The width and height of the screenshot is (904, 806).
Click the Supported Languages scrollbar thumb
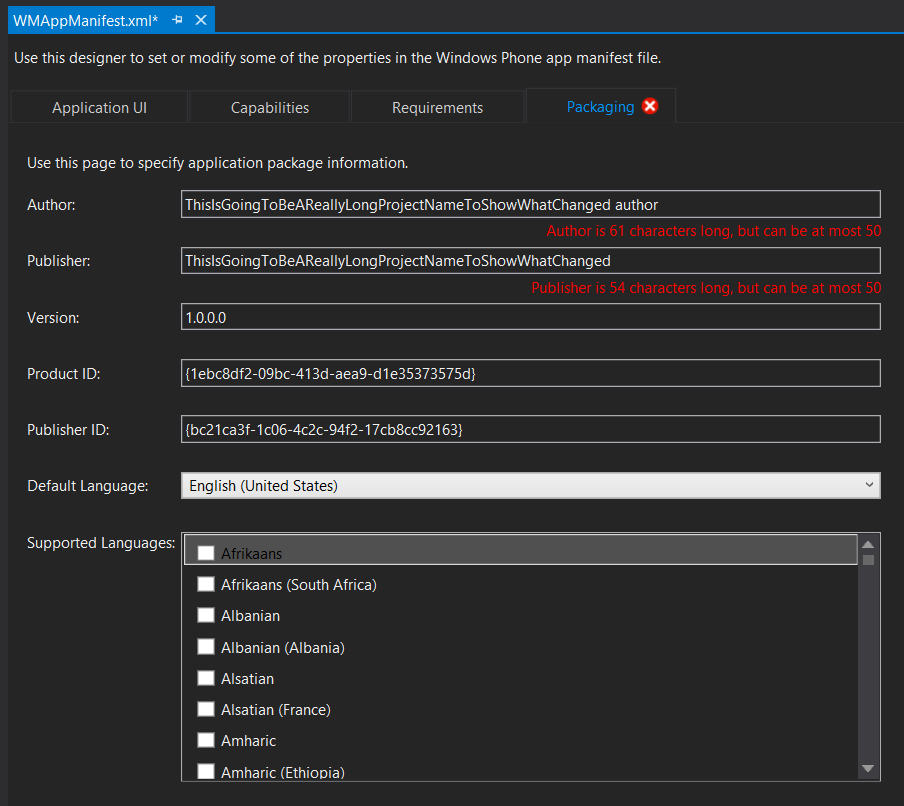pos(868,560)
